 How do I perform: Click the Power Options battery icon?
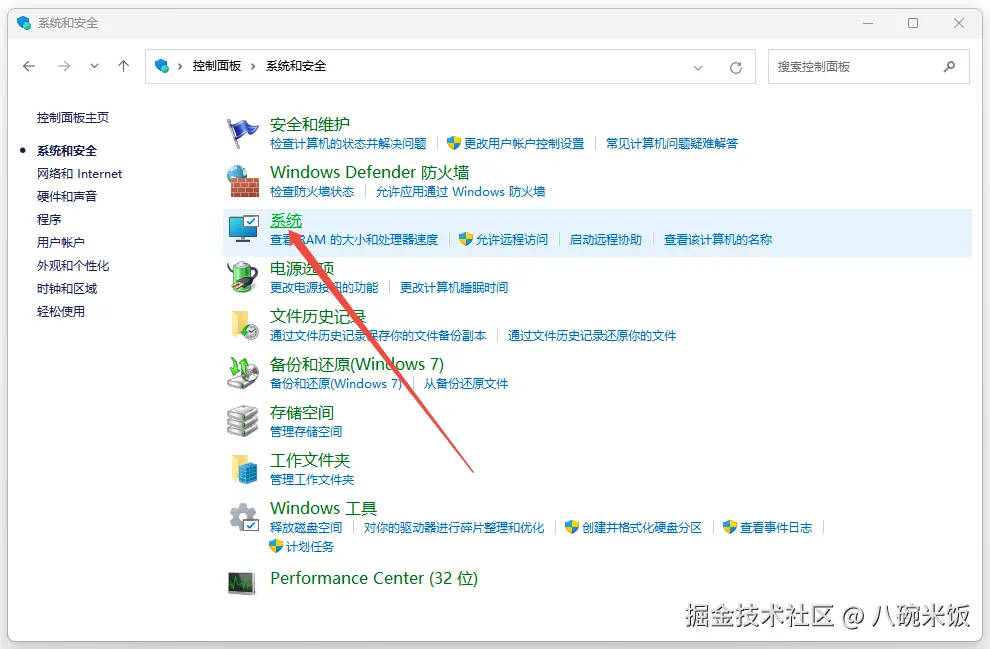pos(243,277)
